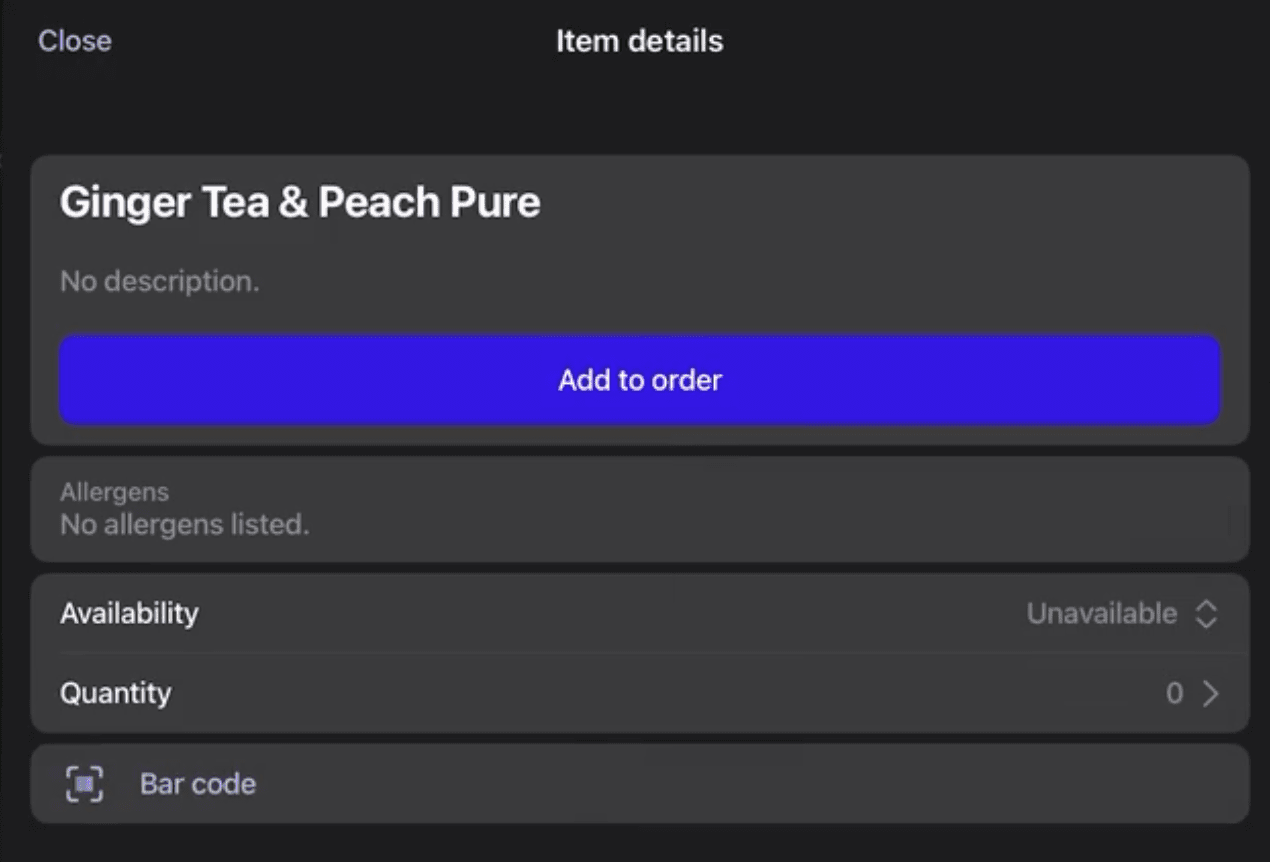The height and width of the screenshot is (862, 1270).
Task: Select the Ginger Tea & Peach Pure title
Action: coord(299,202)
